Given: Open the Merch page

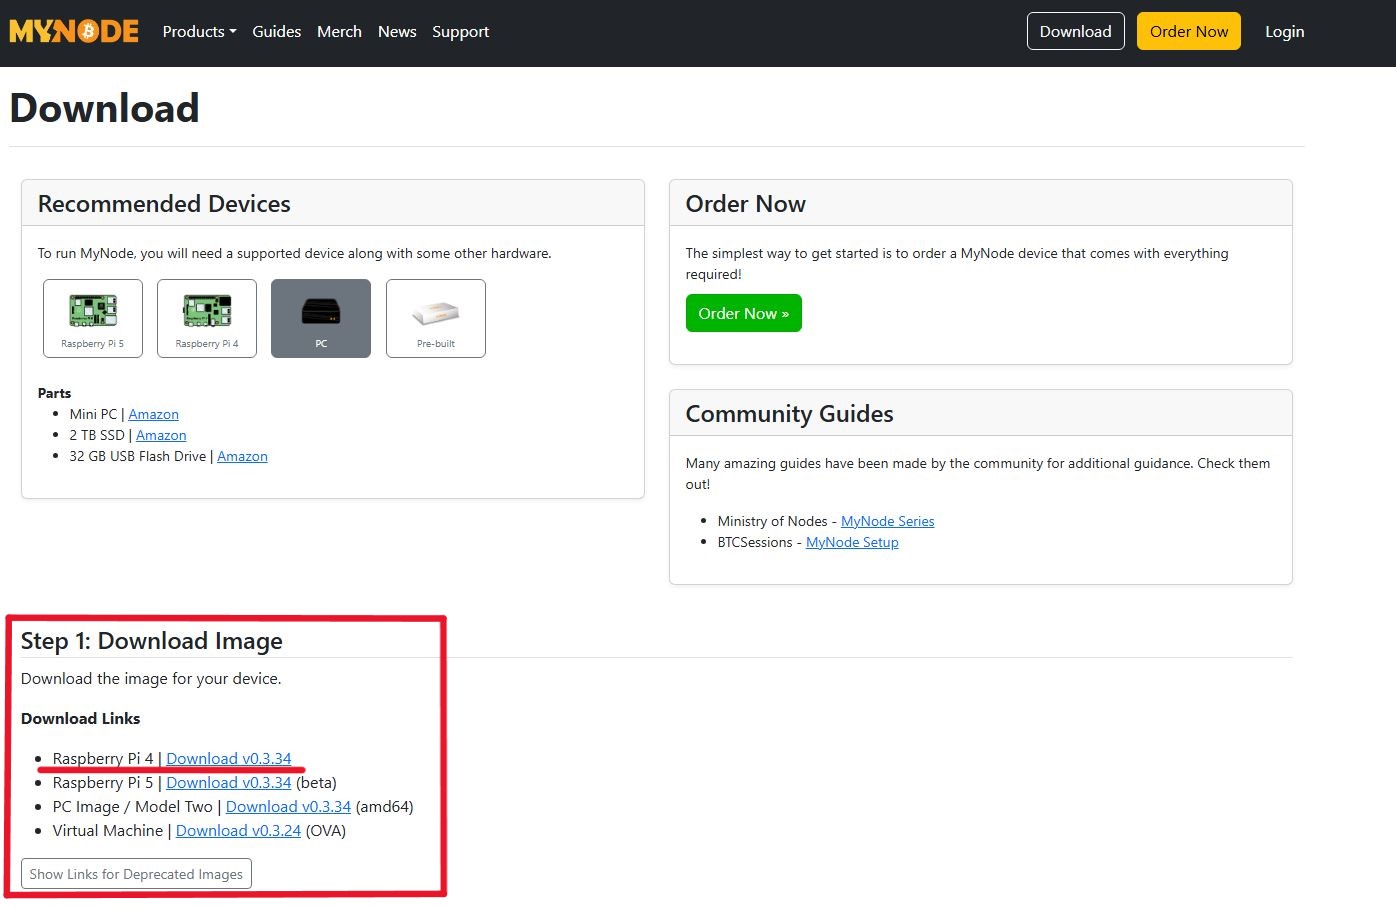Looking at the screenshot, I should [339, 31].
